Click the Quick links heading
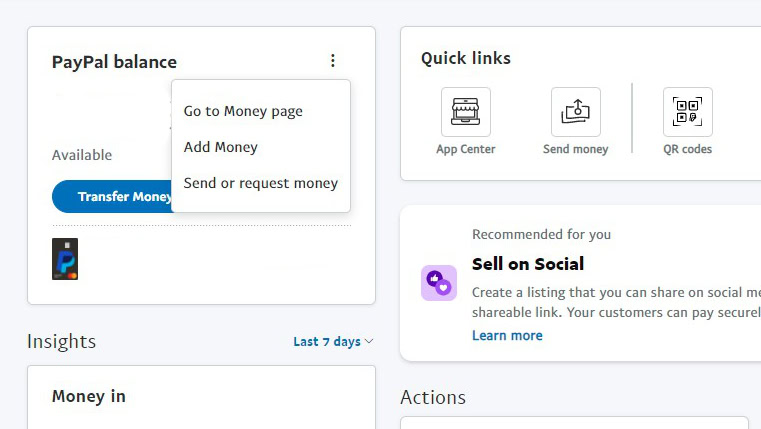Screen dimensions: 761x429 click(x=466, y=58)
